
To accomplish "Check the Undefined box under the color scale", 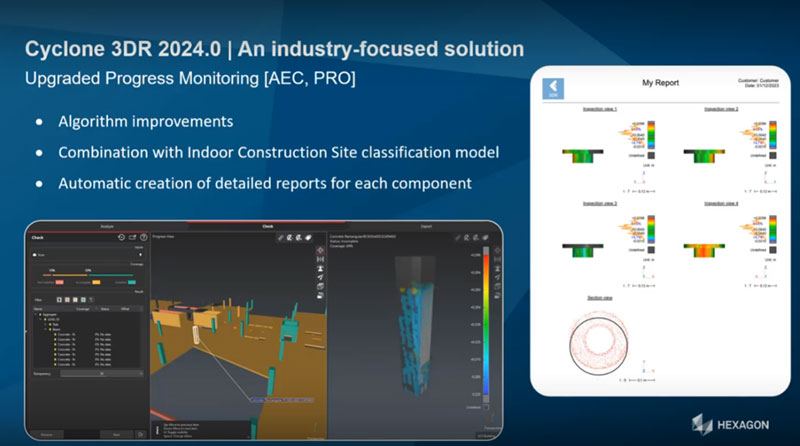I will coord(486,407).
